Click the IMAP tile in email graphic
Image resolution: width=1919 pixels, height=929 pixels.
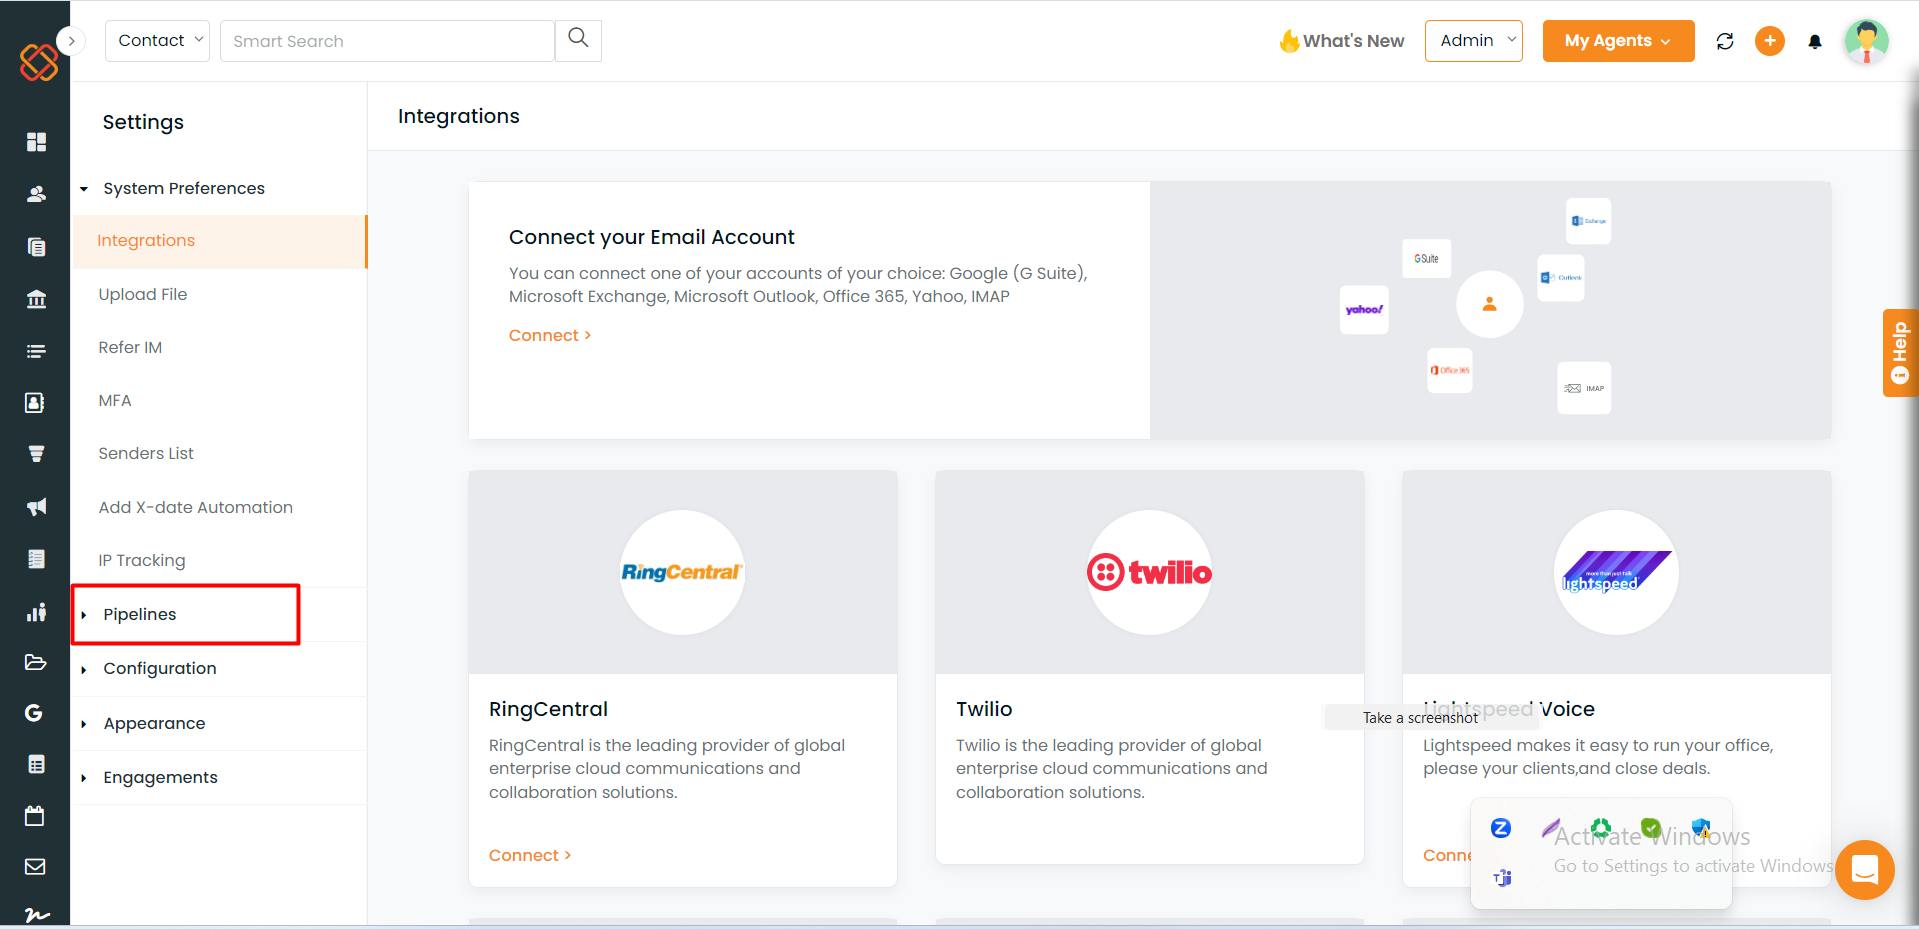coord(1584,388)
